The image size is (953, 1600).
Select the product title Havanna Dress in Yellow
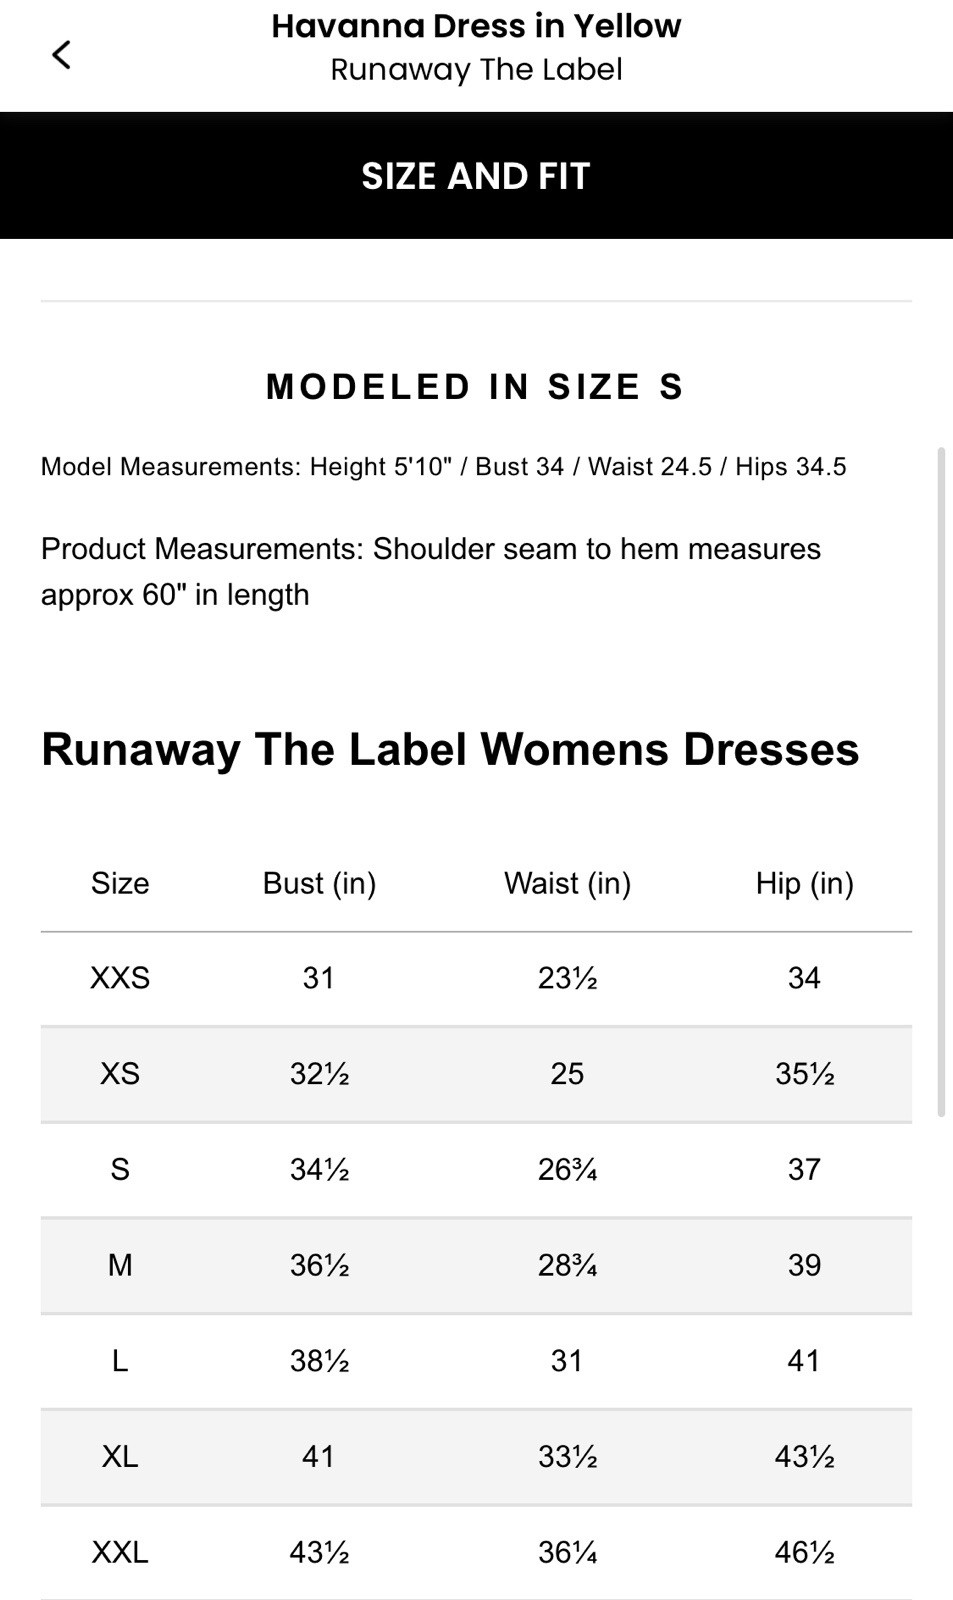(476, 25)
